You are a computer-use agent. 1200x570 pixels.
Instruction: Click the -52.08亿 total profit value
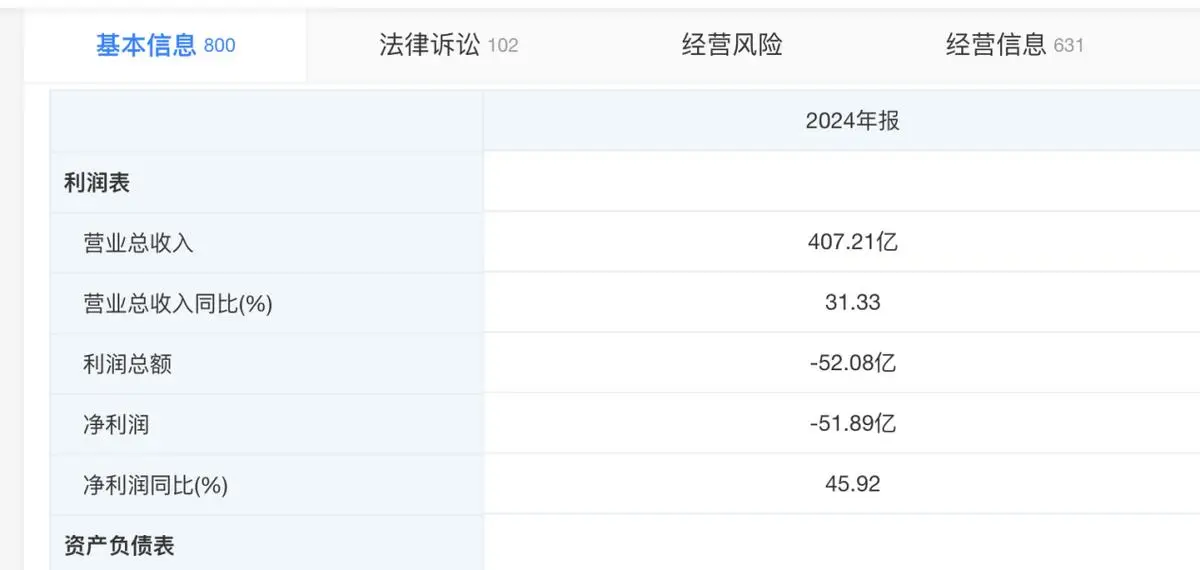[x=852, y=364]
